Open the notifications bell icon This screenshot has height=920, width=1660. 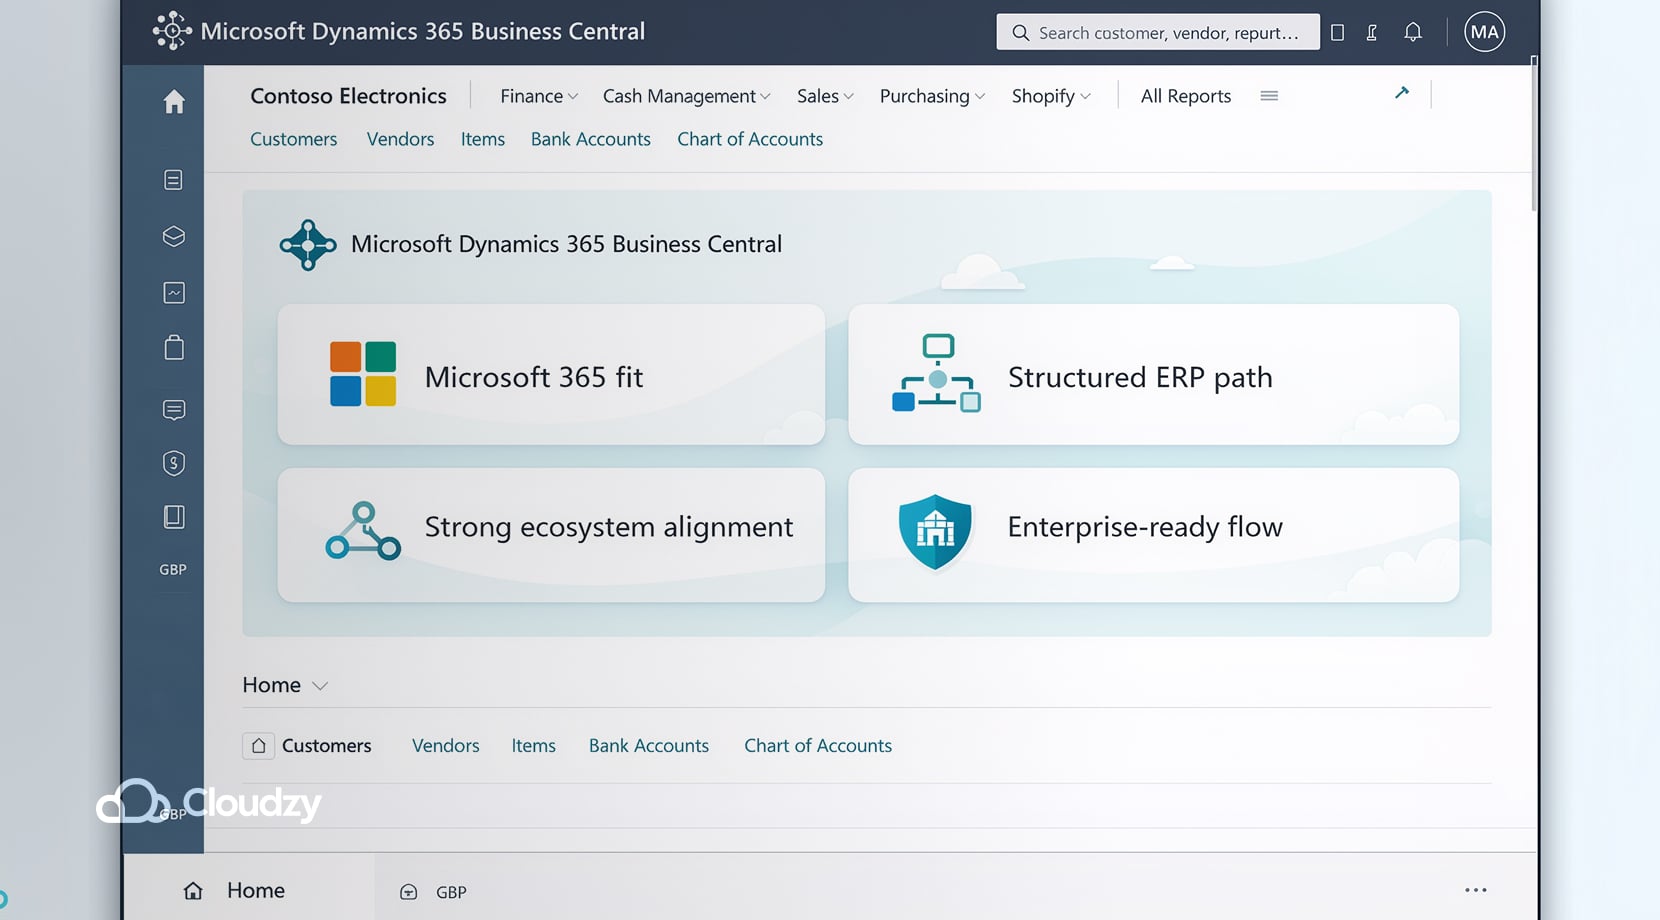tap(1413, 31)
